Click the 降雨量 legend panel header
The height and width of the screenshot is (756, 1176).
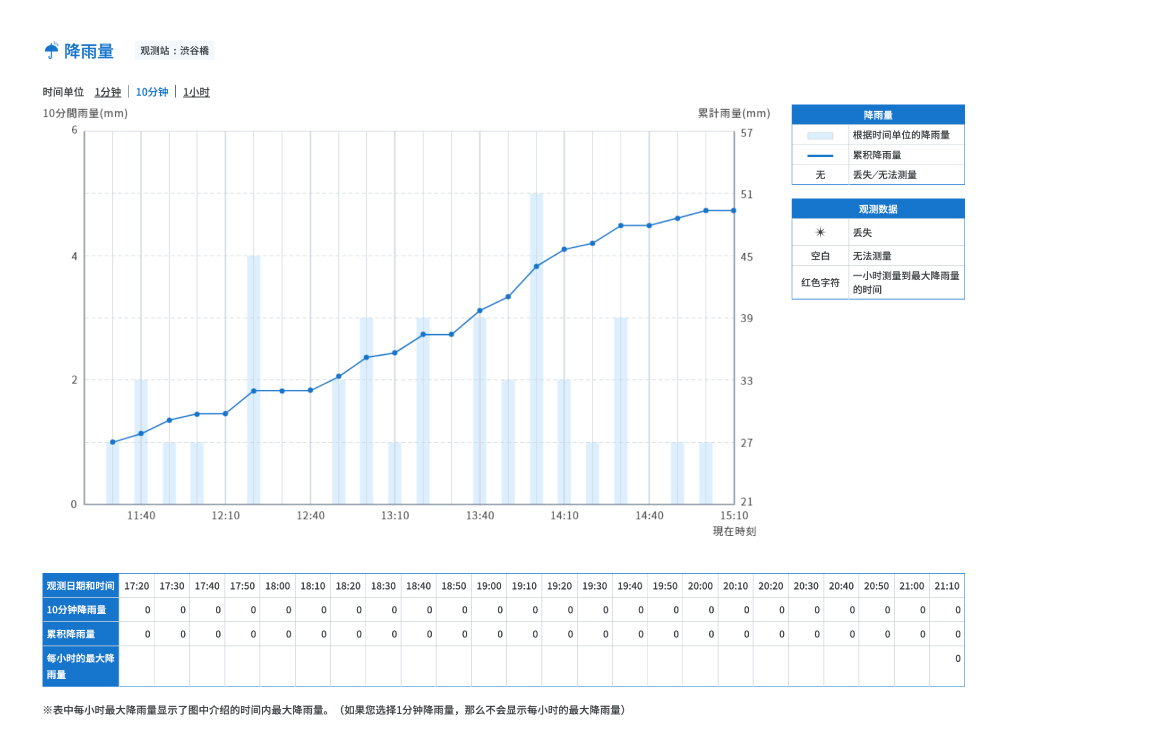click(x=878, y=115)
